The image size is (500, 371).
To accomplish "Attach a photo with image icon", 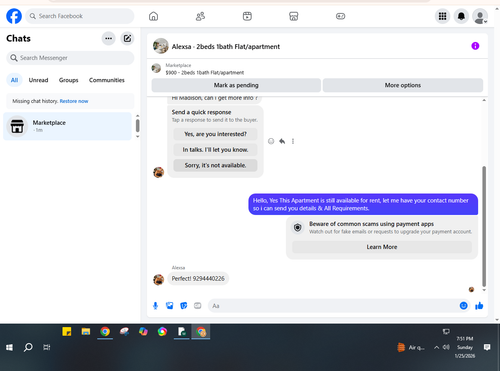I will [x=170, y=306].
